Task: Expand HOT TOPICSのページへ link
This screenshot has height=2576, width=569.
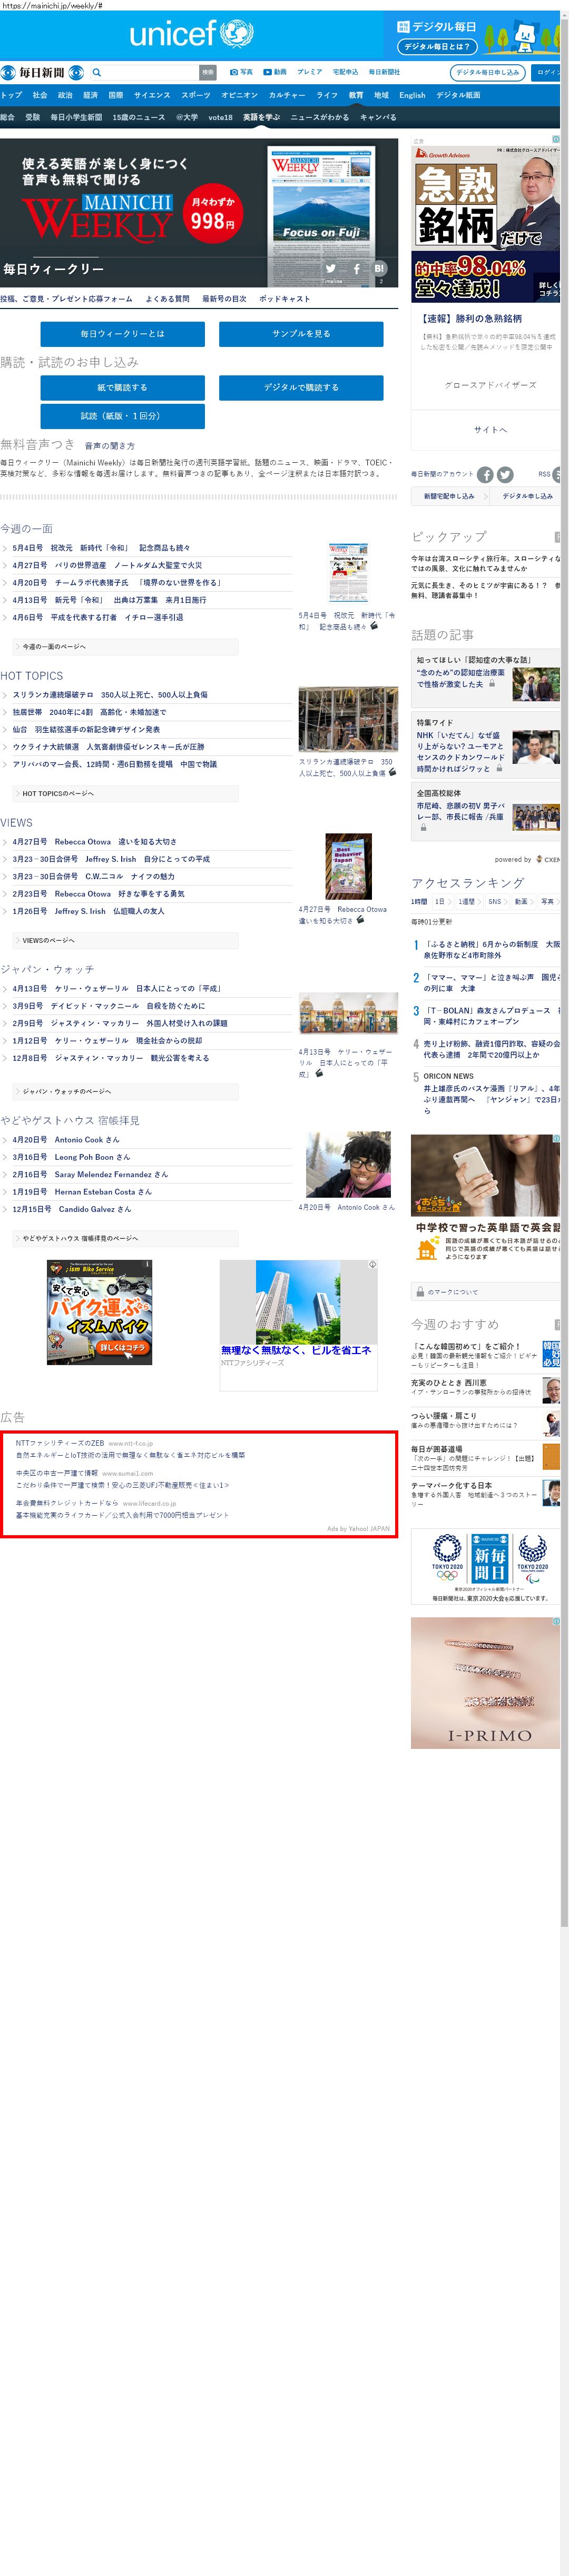Action: click(125, 793)
